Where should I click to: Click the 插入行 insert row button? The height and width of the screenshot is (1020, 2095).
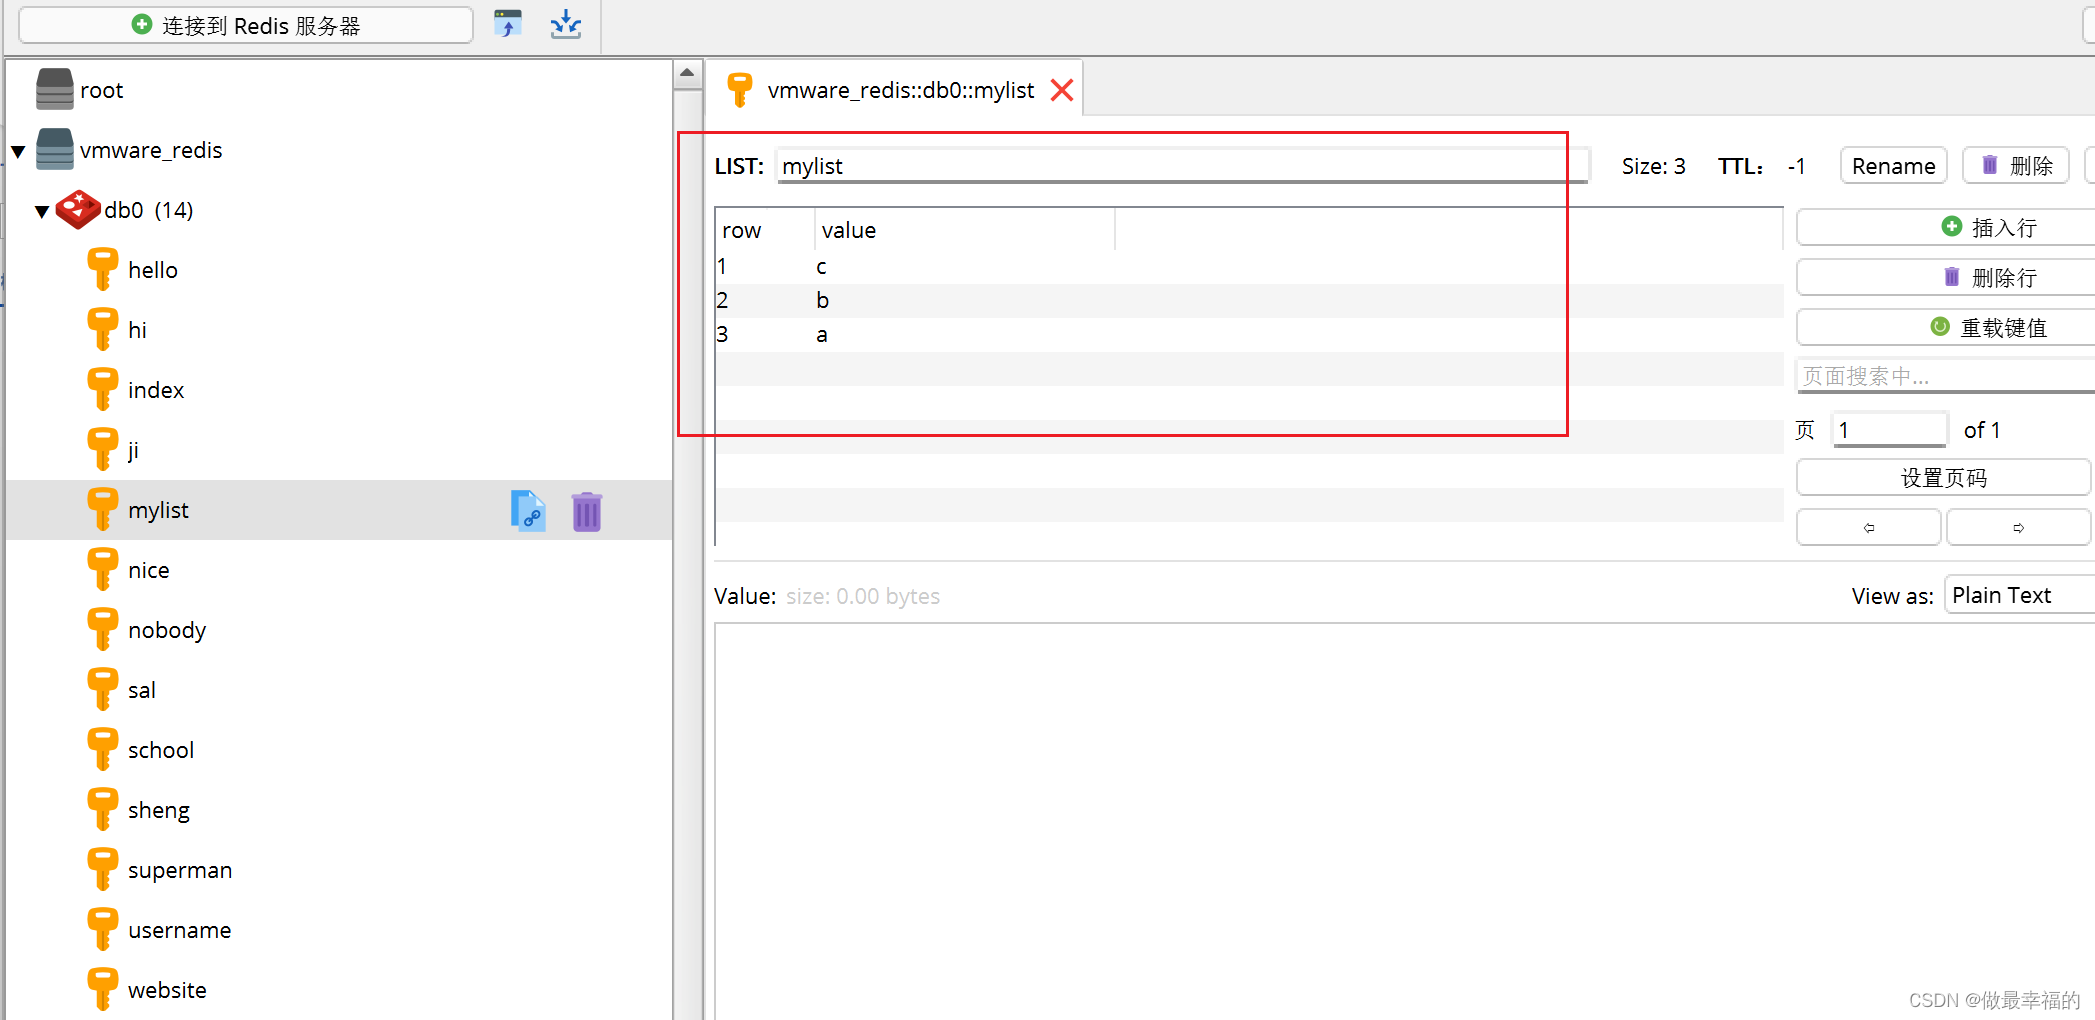pos(1944,227)
